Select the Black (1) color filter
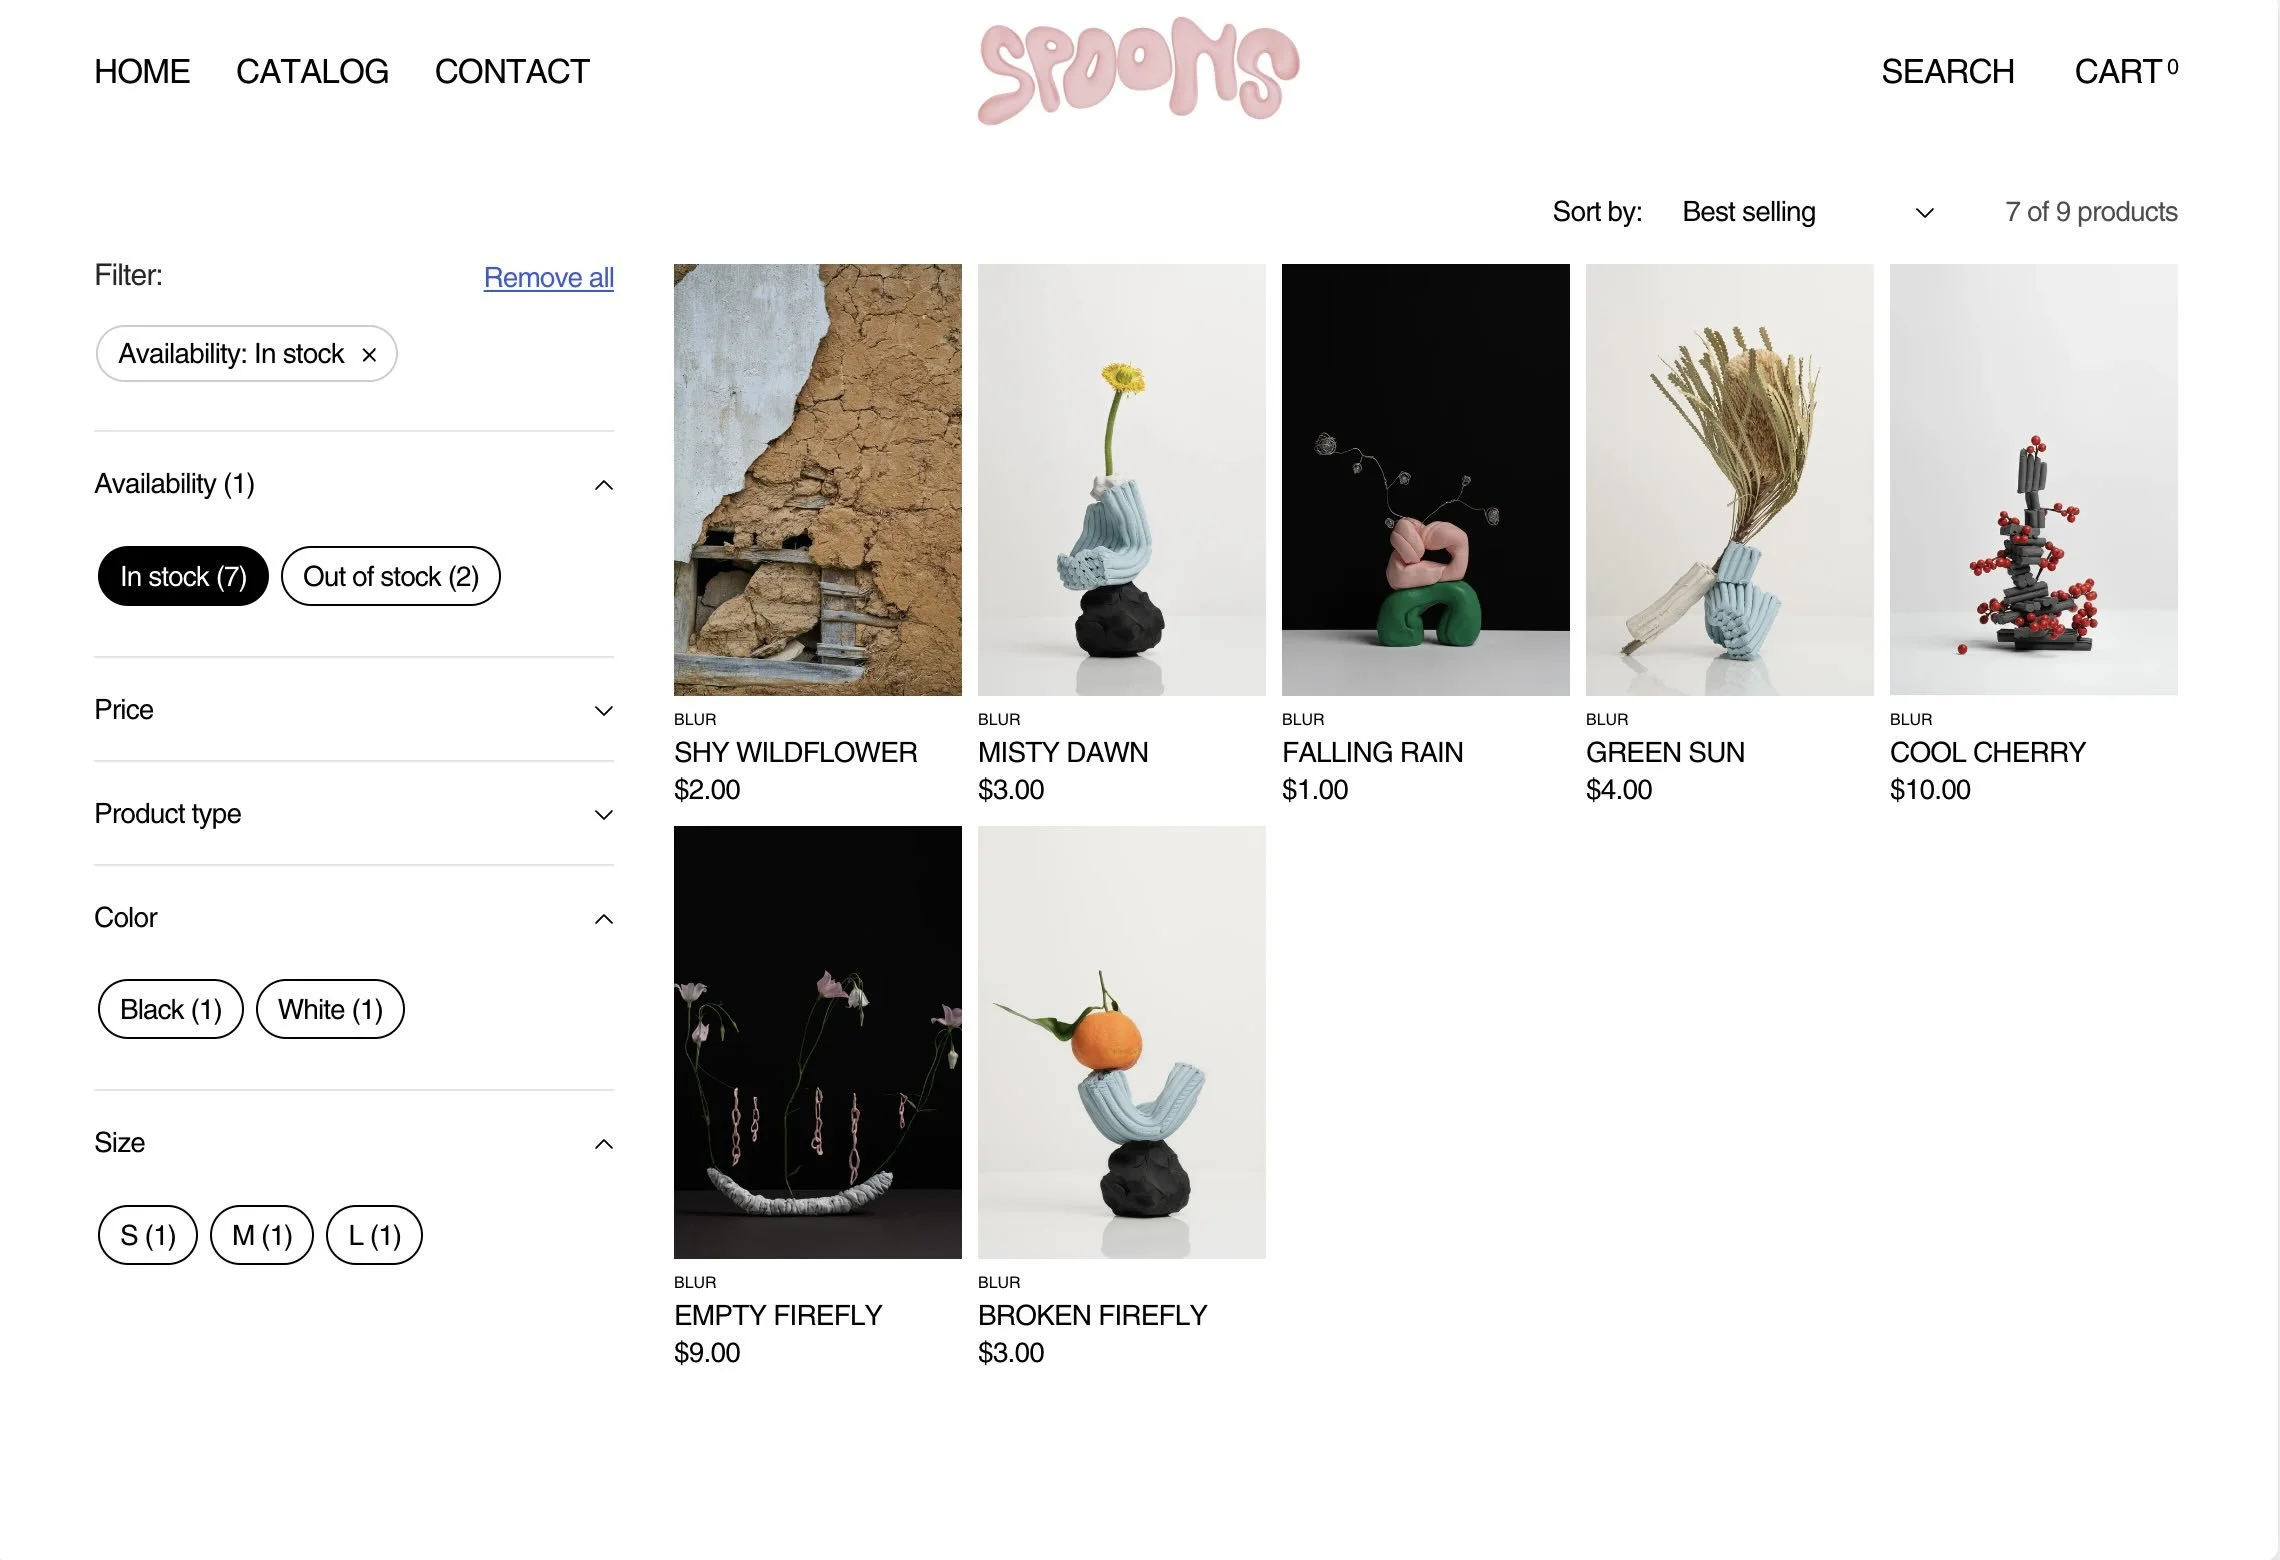The height and width of the screenshot is (1560, 2280). click(x=171, y=1009)
